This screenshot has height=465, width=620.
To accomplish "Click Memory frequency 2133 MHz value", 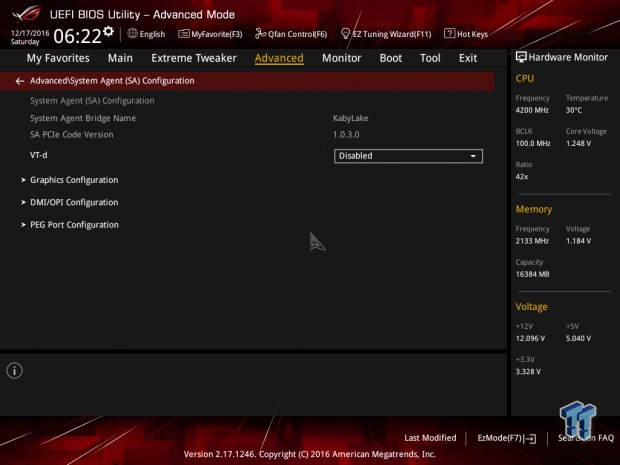I will point(532,241).
